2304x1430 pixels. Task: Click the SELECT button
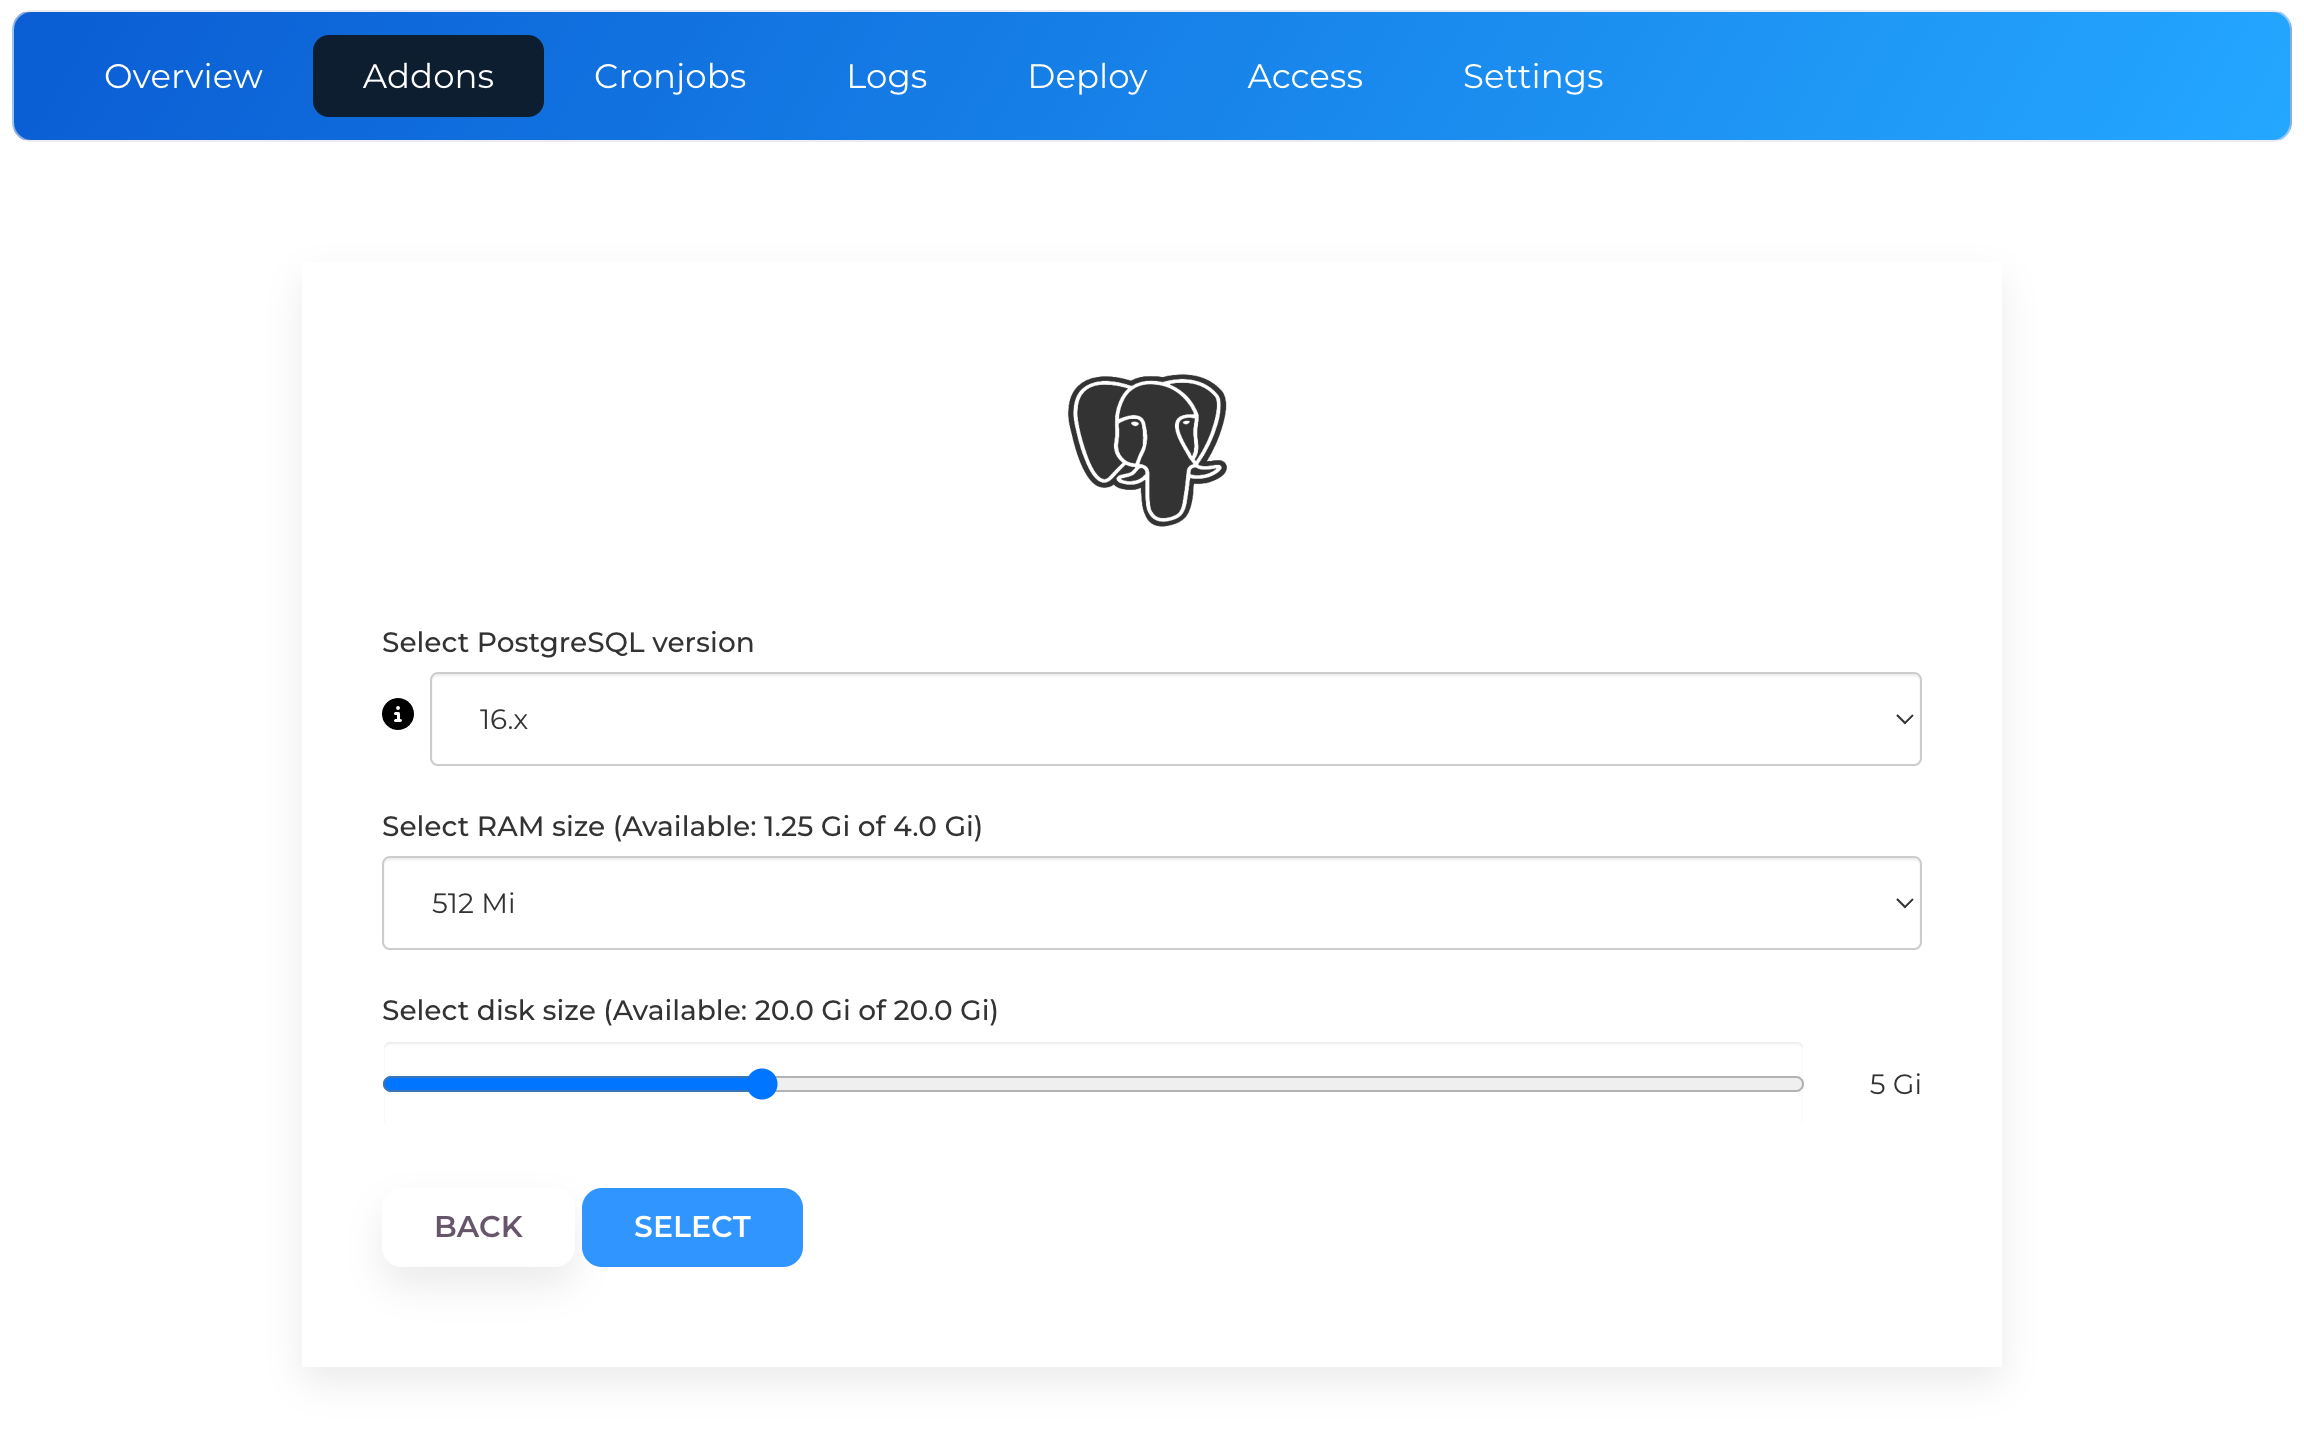[x=692, y=1227]
